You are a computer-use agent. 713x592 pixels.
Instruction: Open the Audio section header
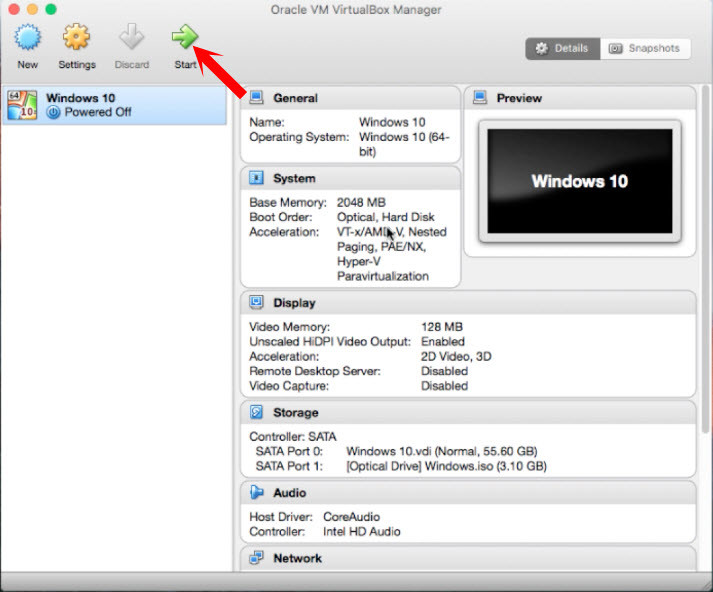(x=468, y=492)
